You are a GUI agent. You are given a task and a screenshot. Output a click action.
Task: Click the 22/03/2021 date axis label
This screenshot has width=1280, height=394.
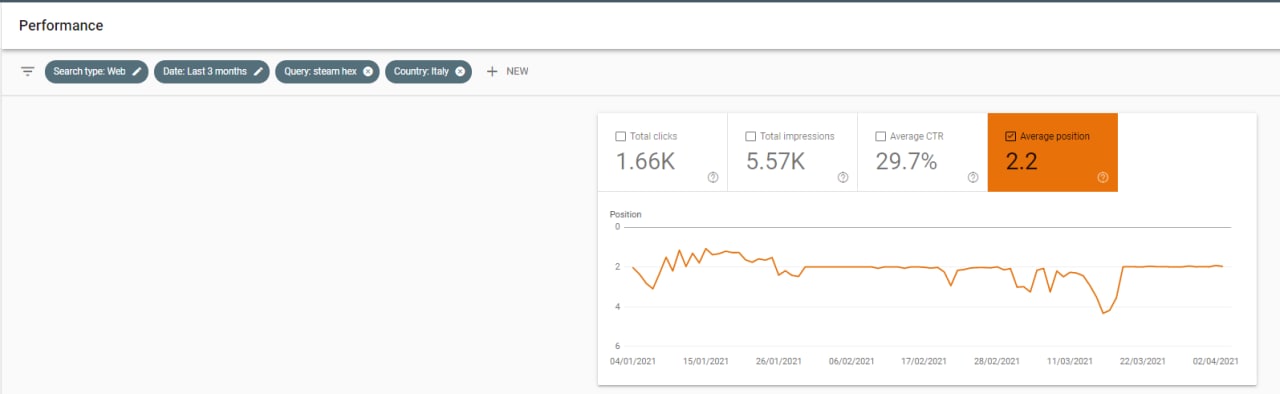click(x=1143, y=361)
